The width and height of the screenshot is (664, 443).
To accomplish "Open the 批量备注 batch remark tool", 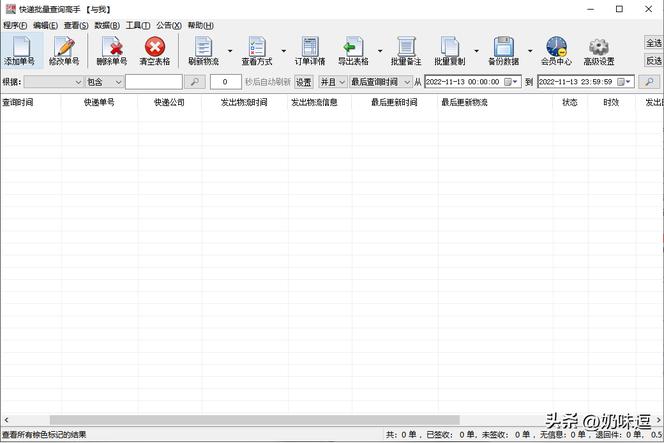I will (406, 50).
